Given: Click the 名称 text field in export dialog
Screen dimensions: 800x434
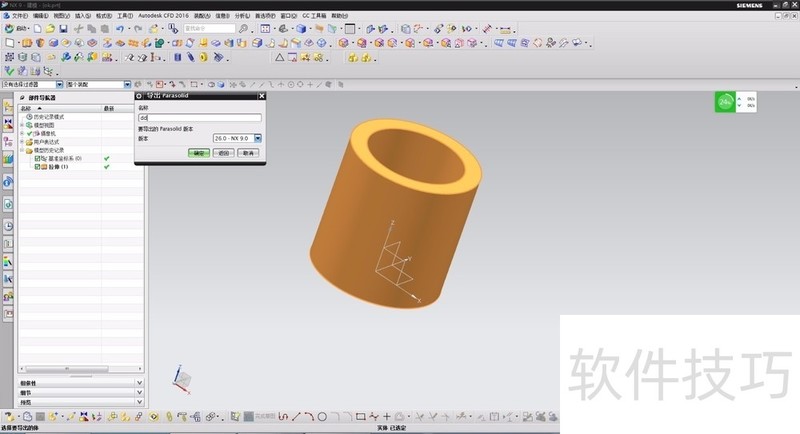Looking at the screenshot, I should tap(198, 118).
